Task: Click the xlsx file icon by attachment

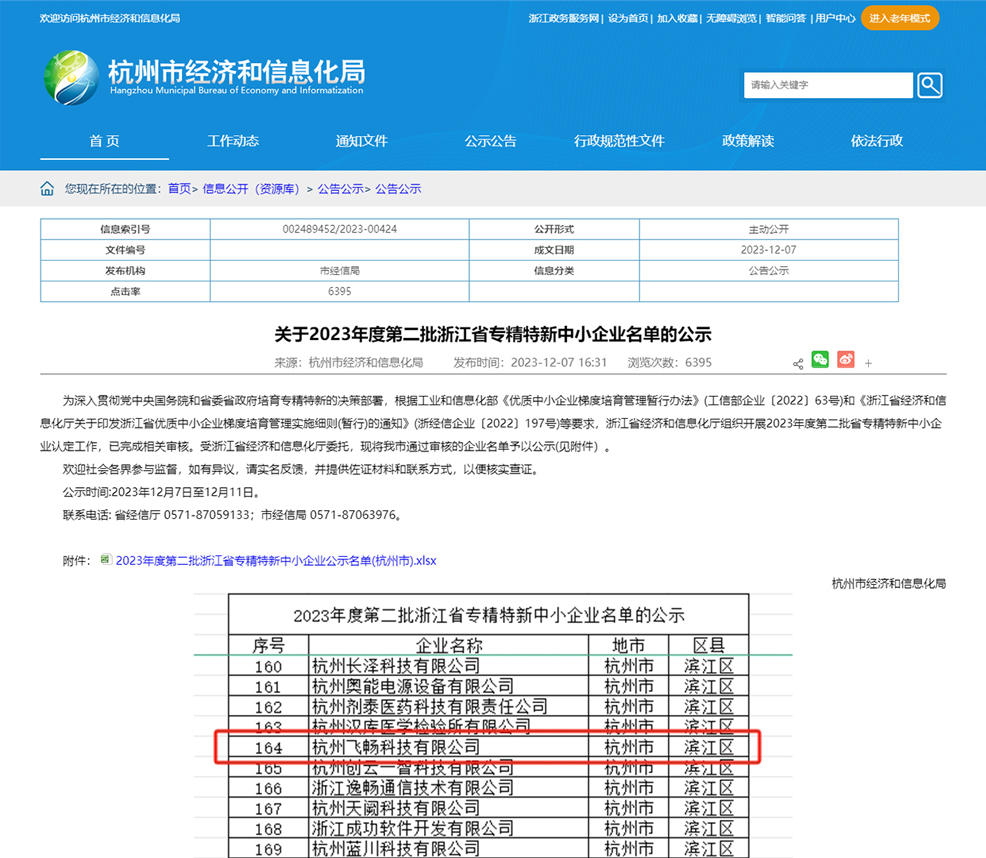Action: click(x=106, y=560)
